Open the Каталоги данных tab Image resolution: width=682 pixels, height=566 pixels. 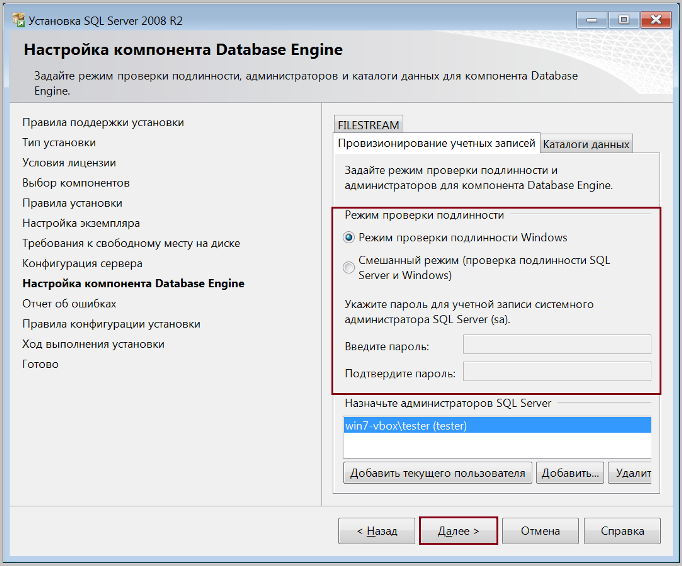click(x=586, y=144)
